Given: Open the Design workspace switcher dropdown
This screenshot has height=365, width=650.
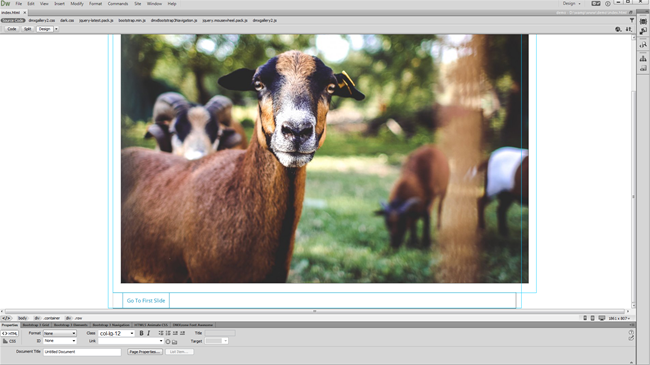Looking at the screenshot, I should pyautogui.click(x=571, y=3).
